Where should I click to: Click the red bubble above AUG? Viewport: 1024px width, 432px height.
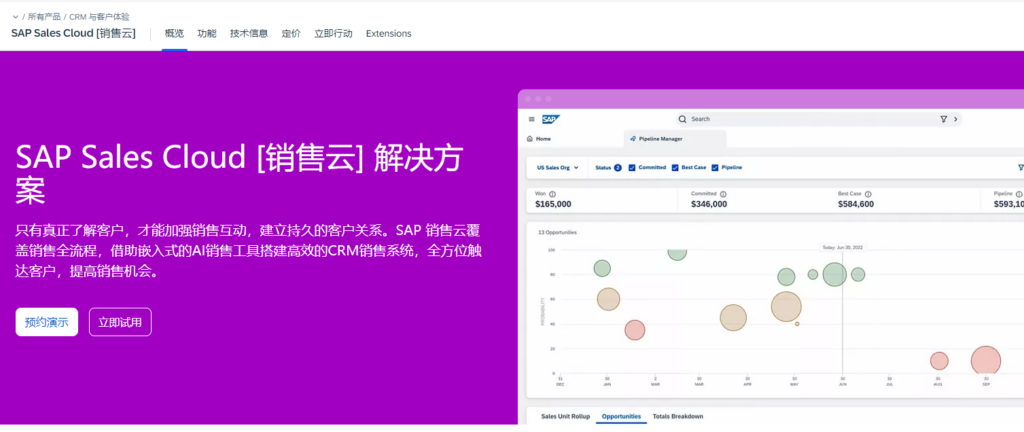[x=938, y=361]
